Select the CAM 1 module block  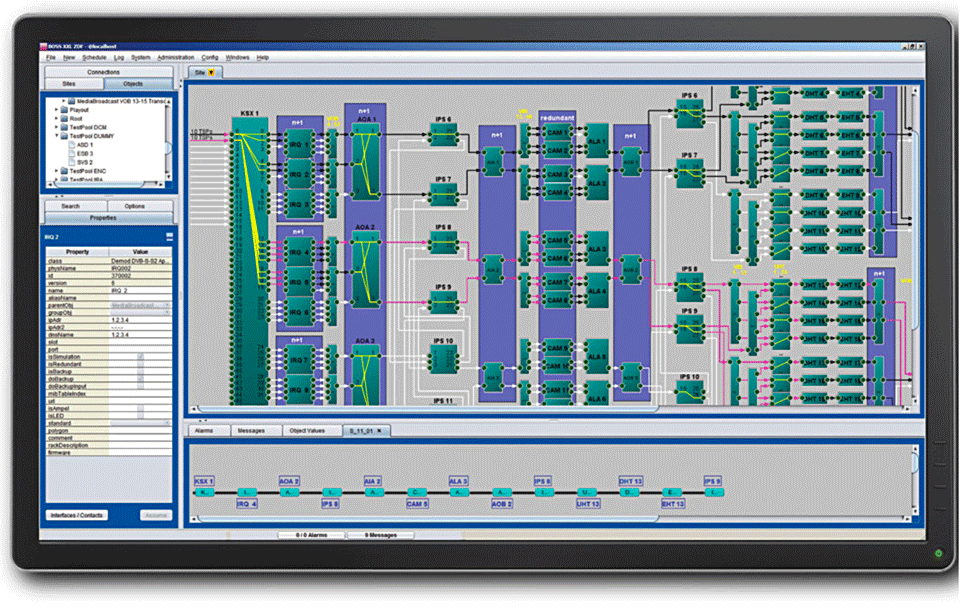pyautogui.click(x=558, y=133)
